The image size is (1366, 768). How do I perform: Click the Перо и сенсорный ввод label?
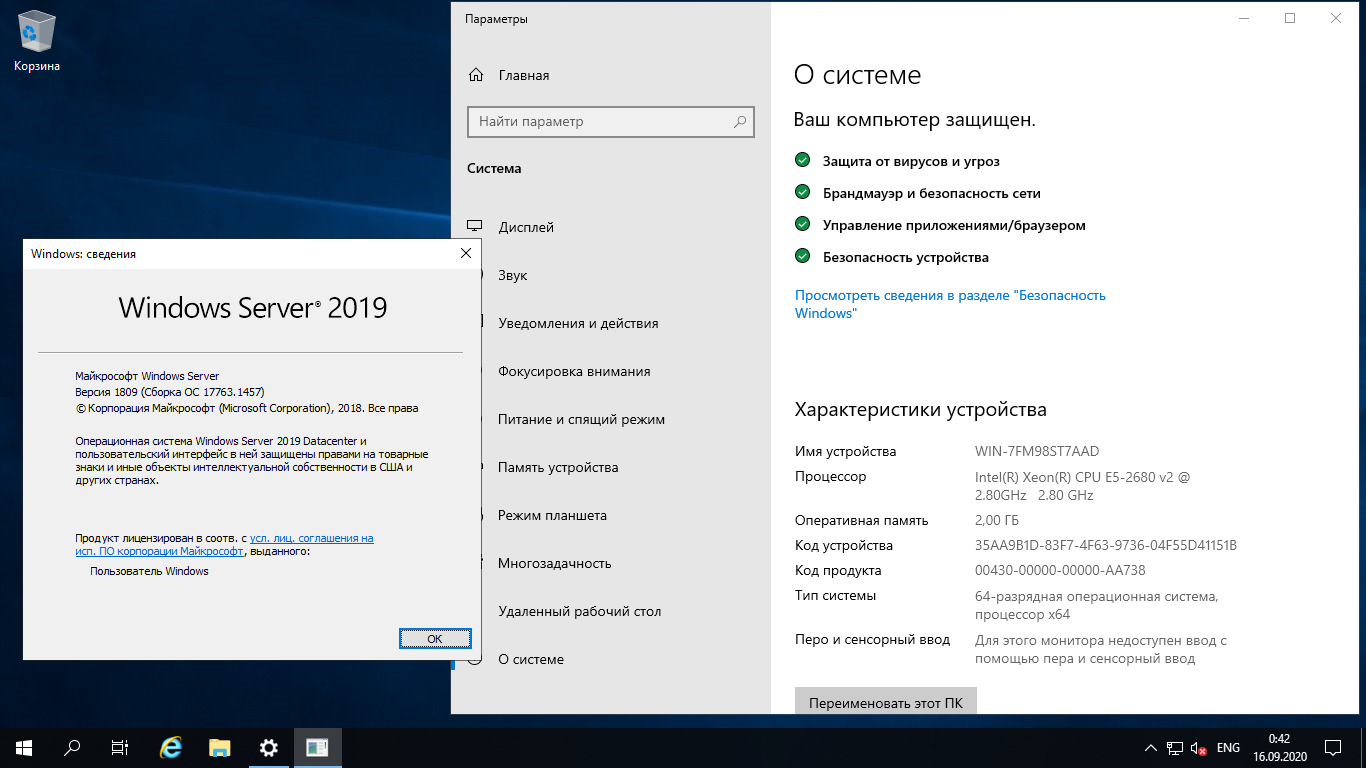point(873,640)
